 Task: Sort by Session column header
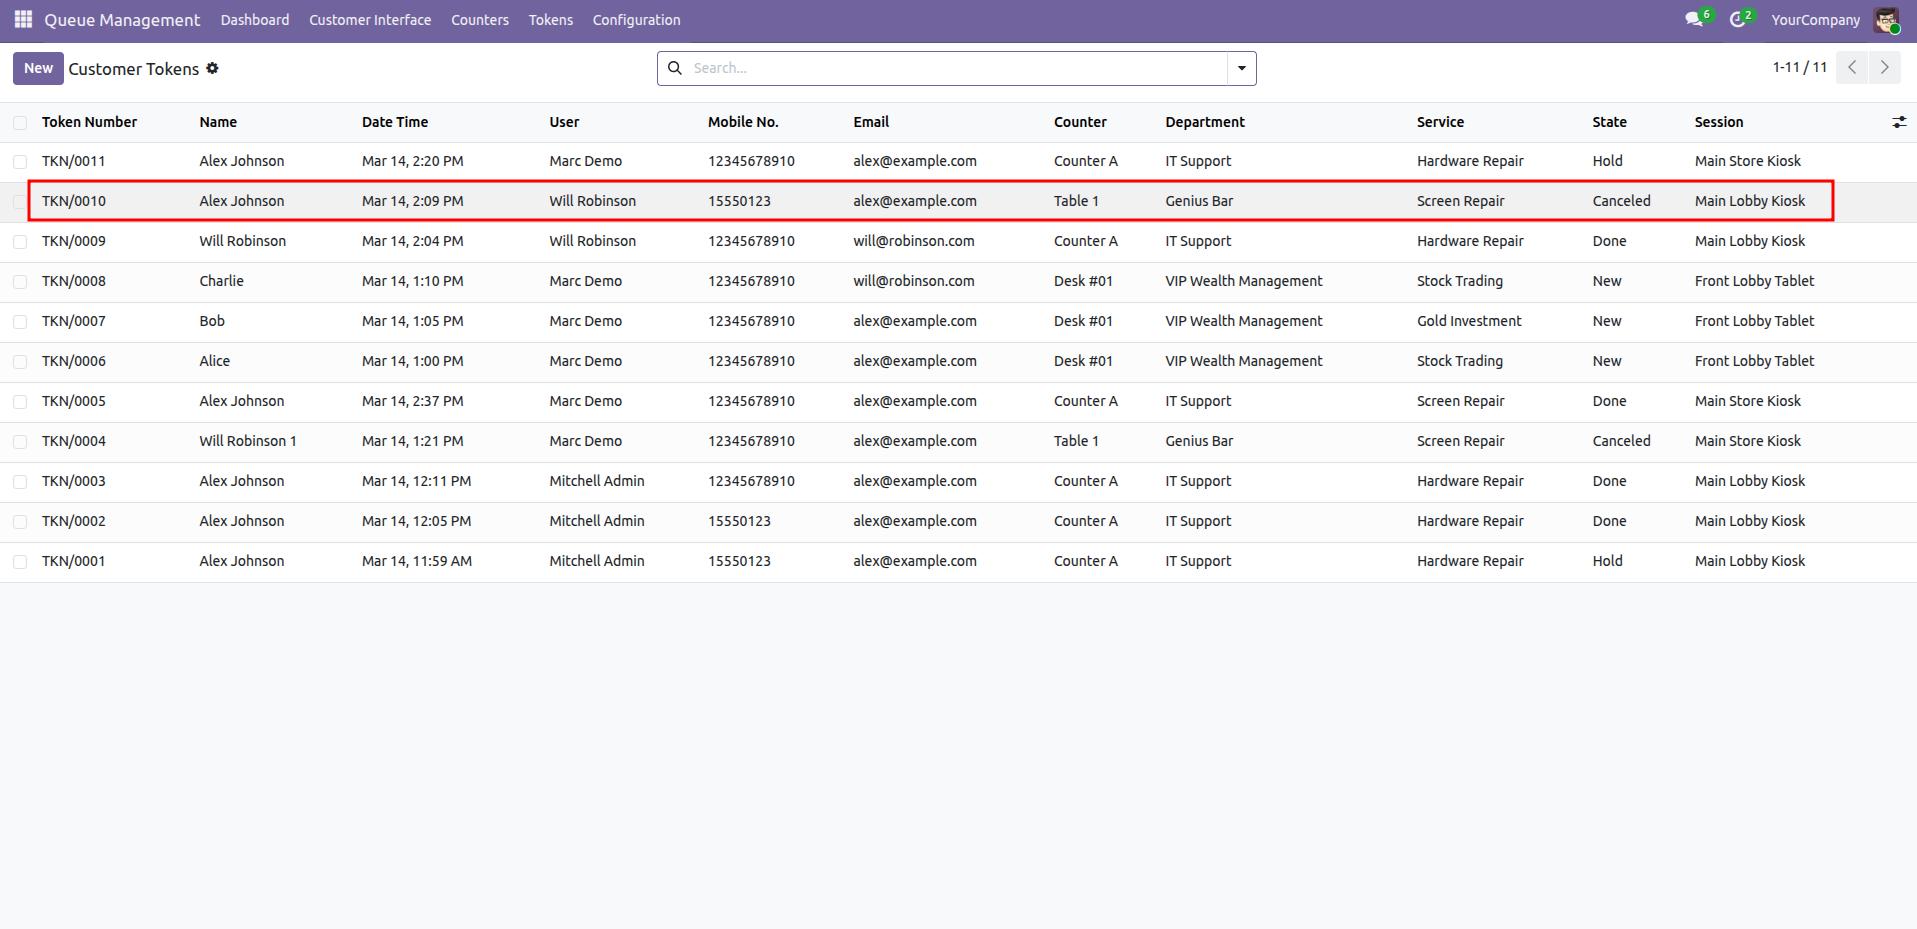pyautogui.click(x=1718, y=122)
